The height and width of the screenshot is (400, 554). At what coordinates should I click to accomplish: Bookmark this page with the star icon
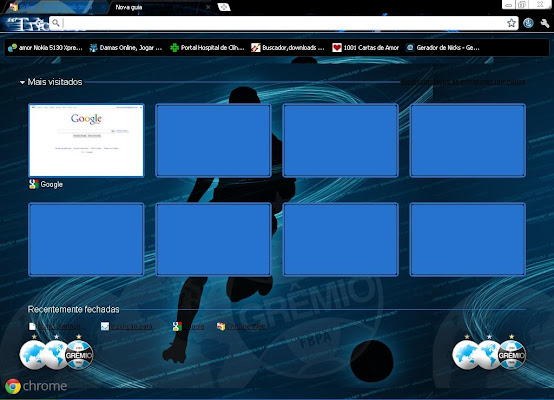511,23
